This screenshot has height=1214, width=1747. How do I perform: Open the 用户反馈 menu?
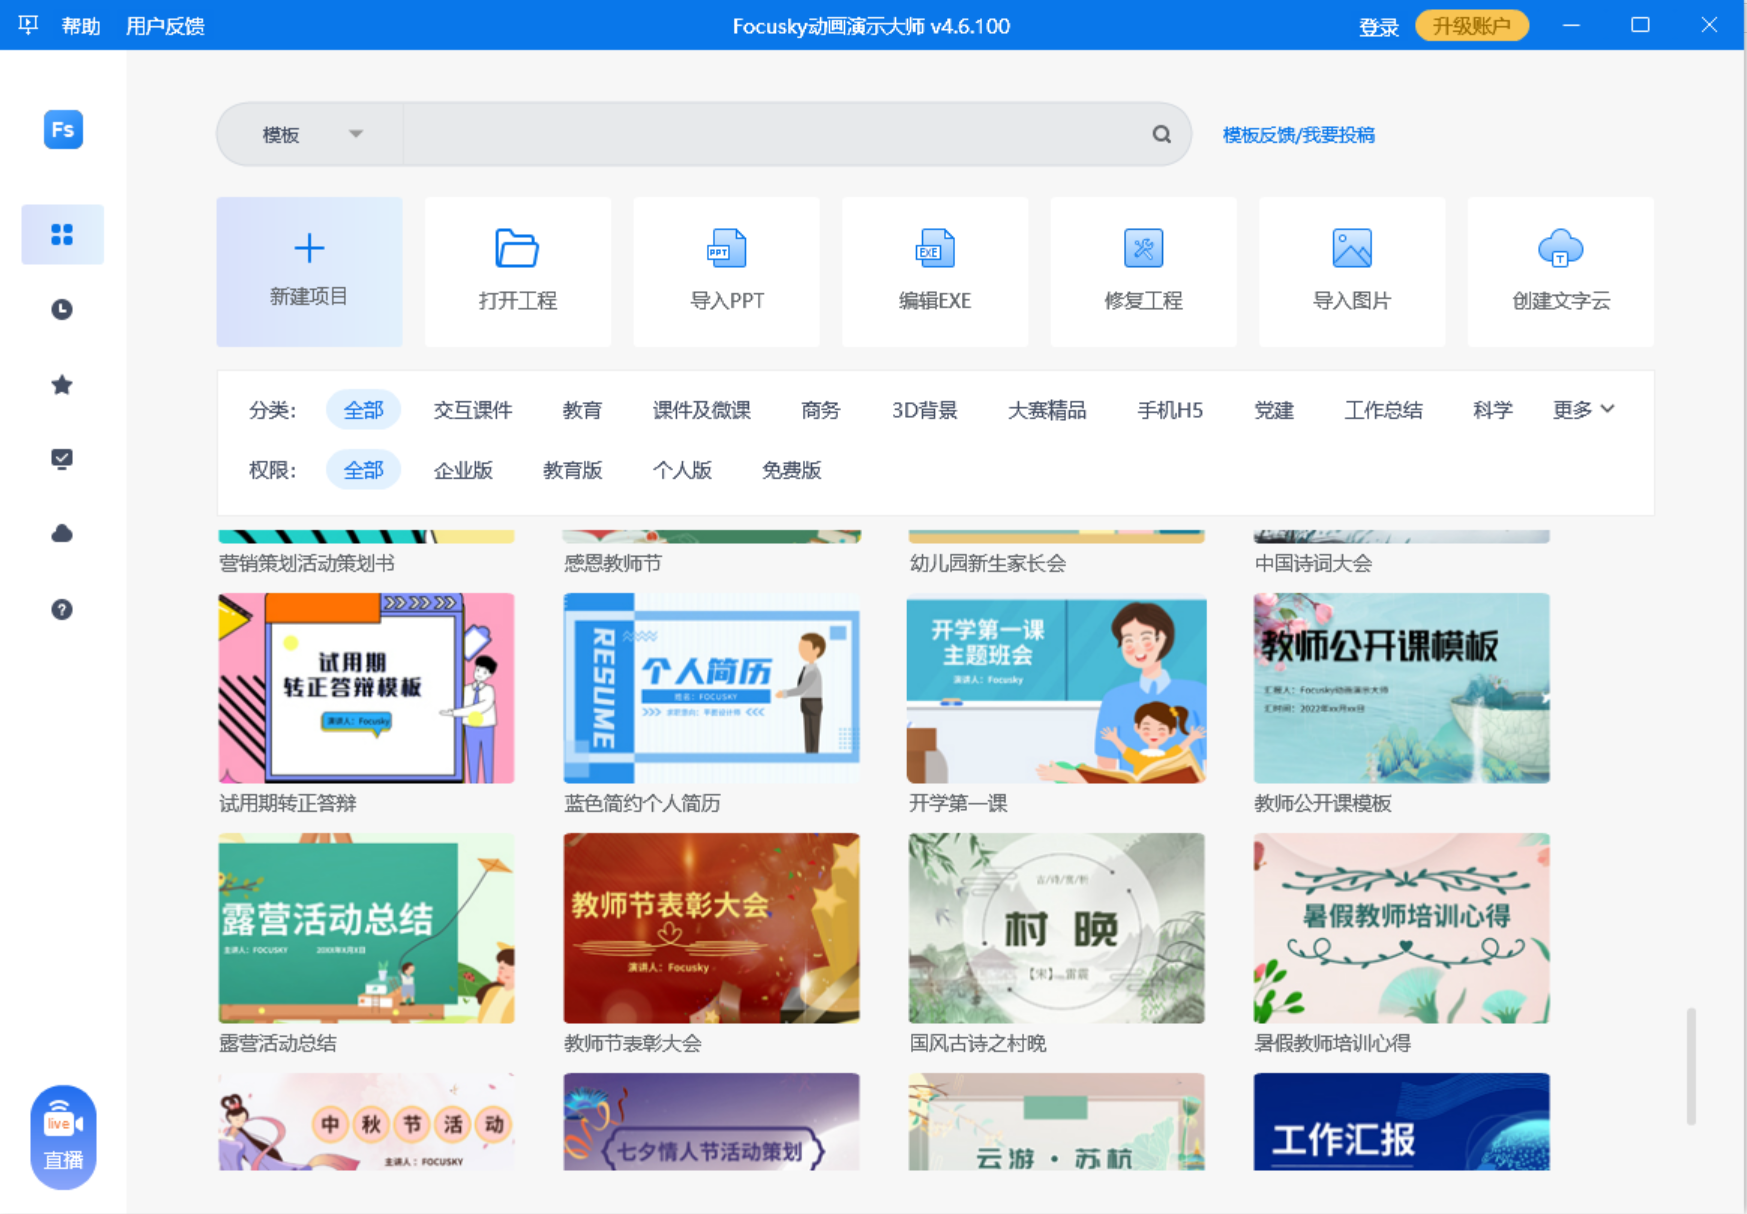[165, 26]
